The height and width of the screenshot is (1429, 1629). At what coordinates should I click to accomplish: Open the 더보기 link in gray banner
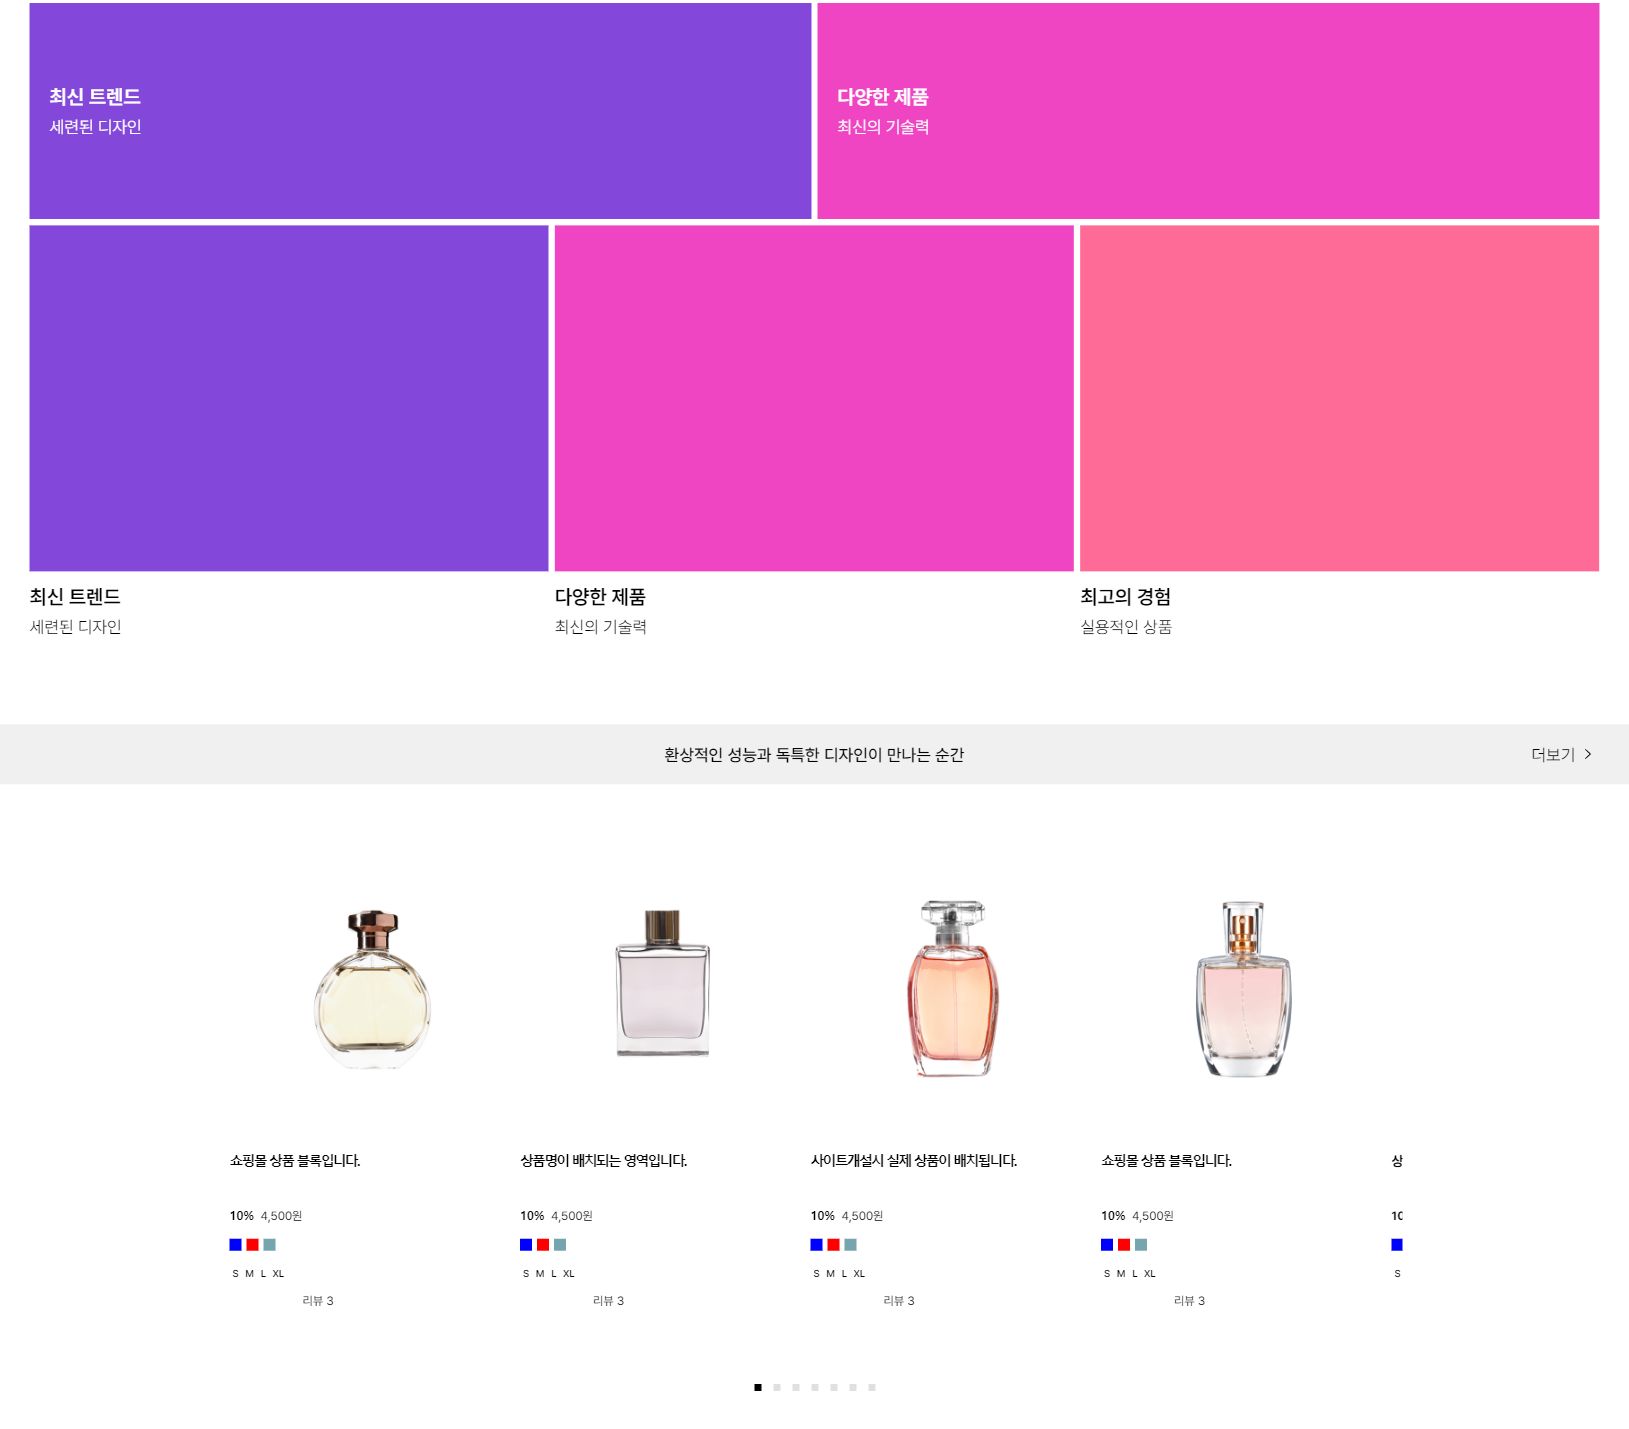[1561, 754]
